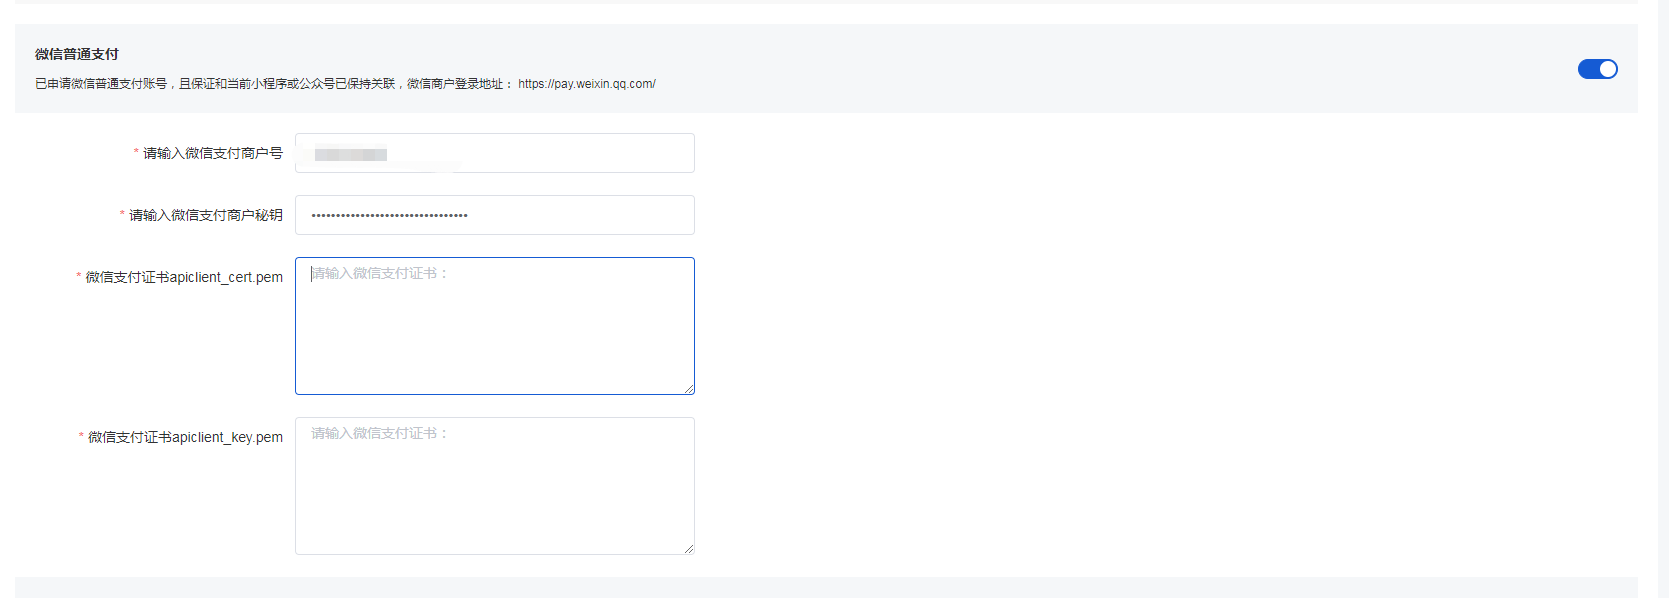Click the masked dots in the 商户秘钥 field
The height and width of the screenshot is (598, 1669).
pyautogui.click(x=389, y=216)
